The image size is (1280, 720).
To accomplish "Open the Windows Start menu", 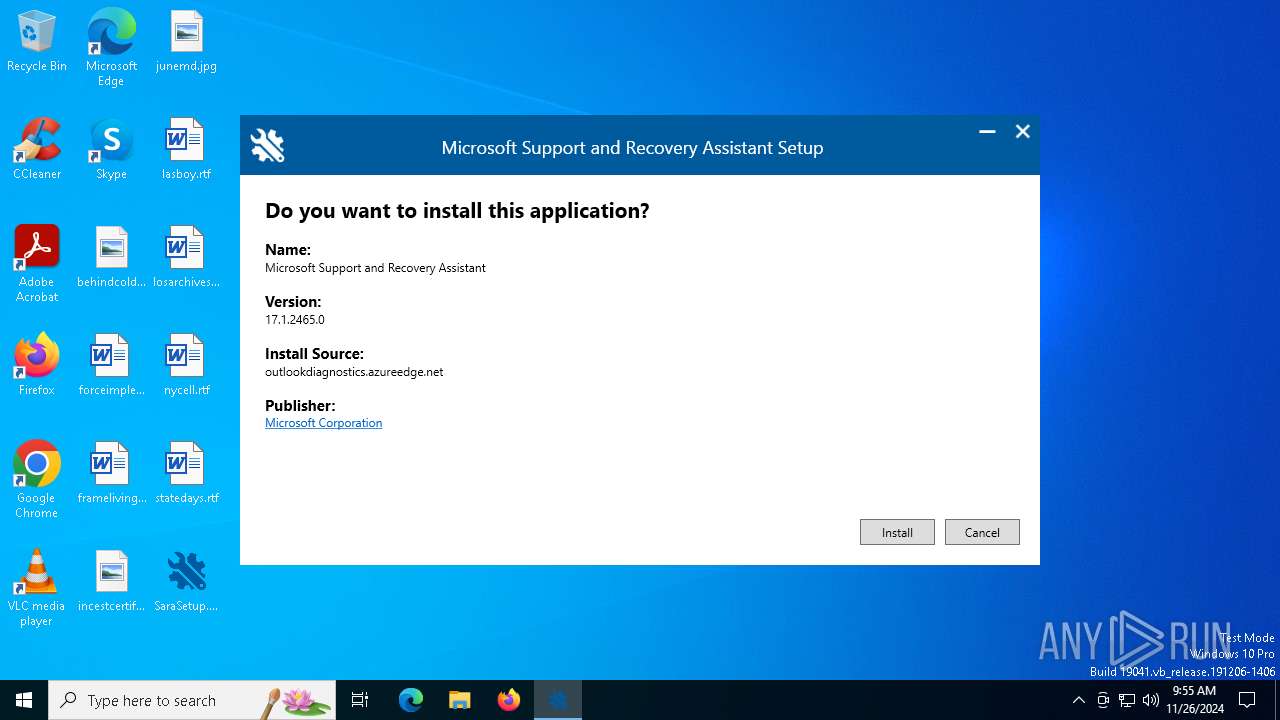I will [x=24, y=700].
